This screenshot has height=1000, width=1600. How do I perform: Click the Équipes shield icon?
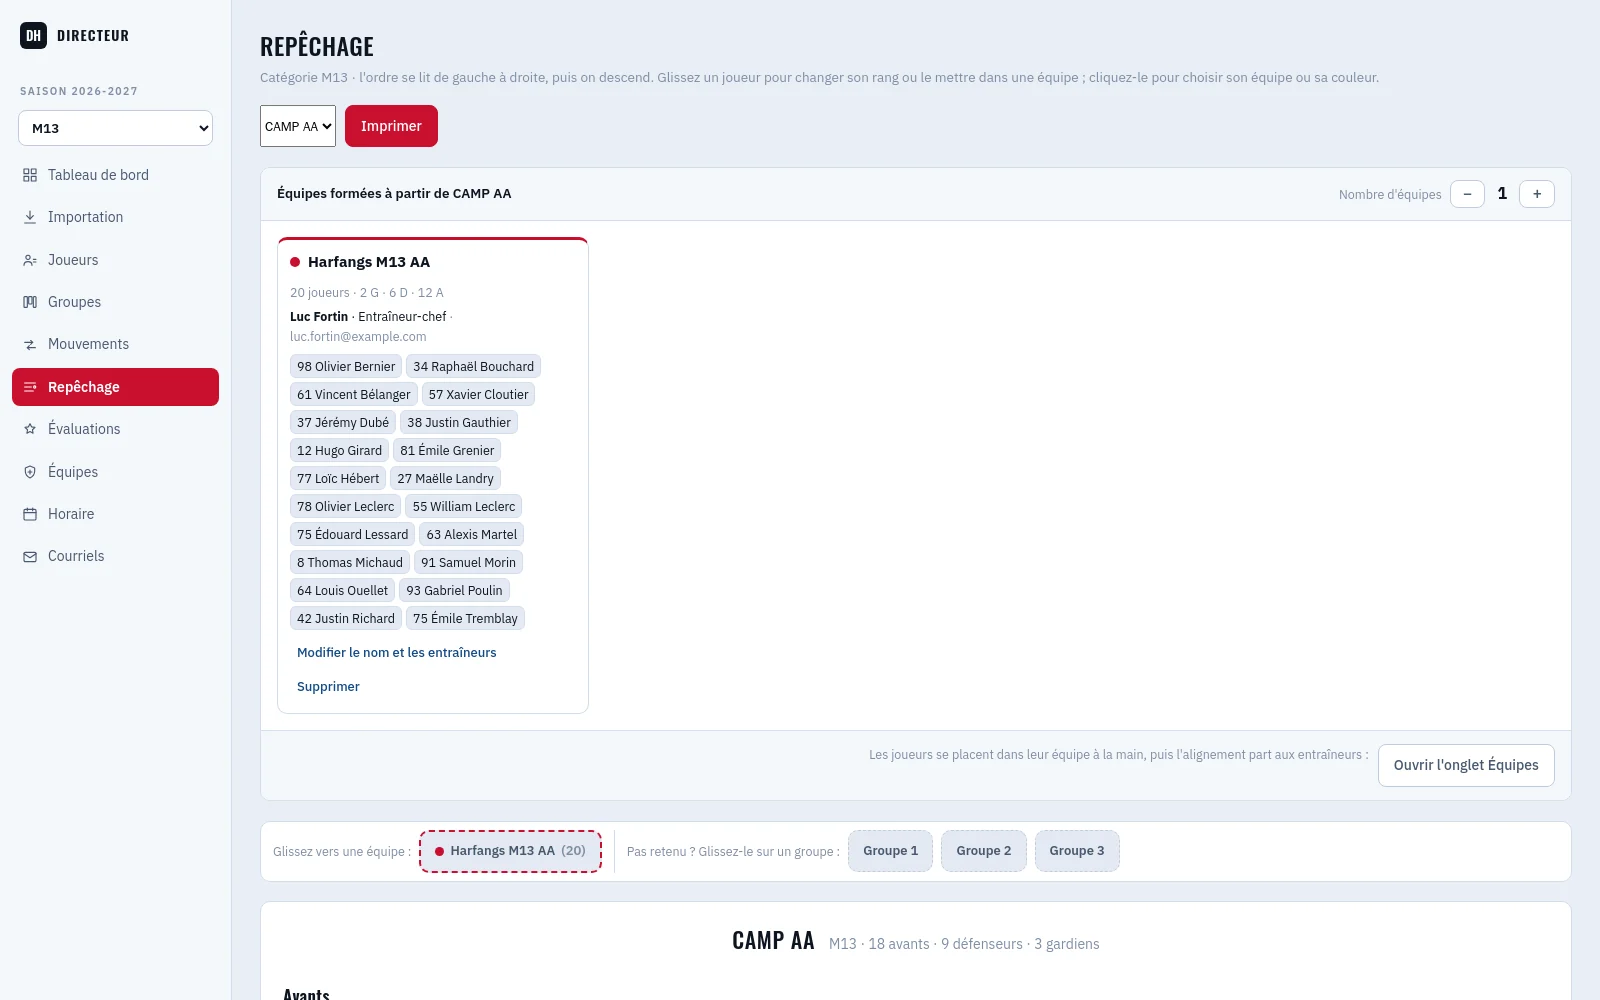click(30, 472)
